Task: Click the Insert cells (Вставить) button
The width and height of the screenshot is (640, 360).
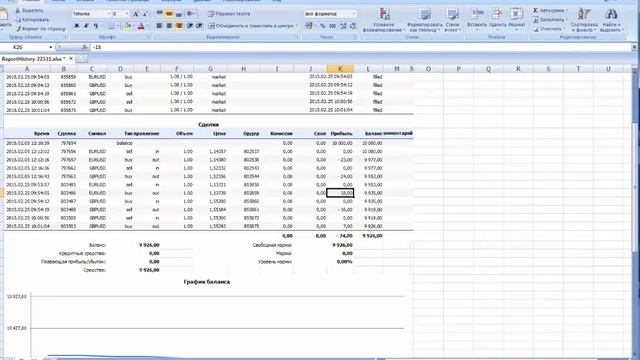Action: (x=476, y=20)
